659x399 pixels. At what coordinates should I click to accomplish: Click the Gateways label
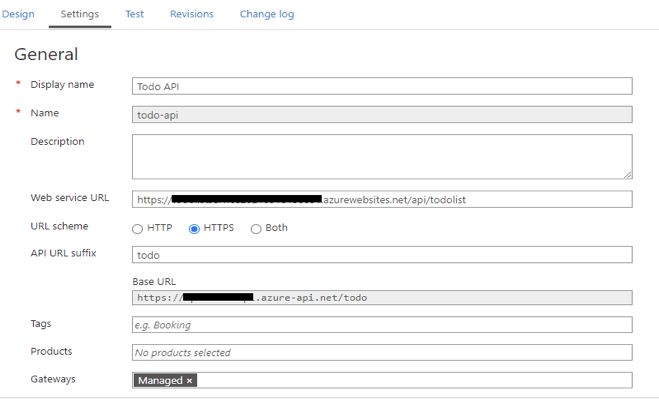point(53,379)
